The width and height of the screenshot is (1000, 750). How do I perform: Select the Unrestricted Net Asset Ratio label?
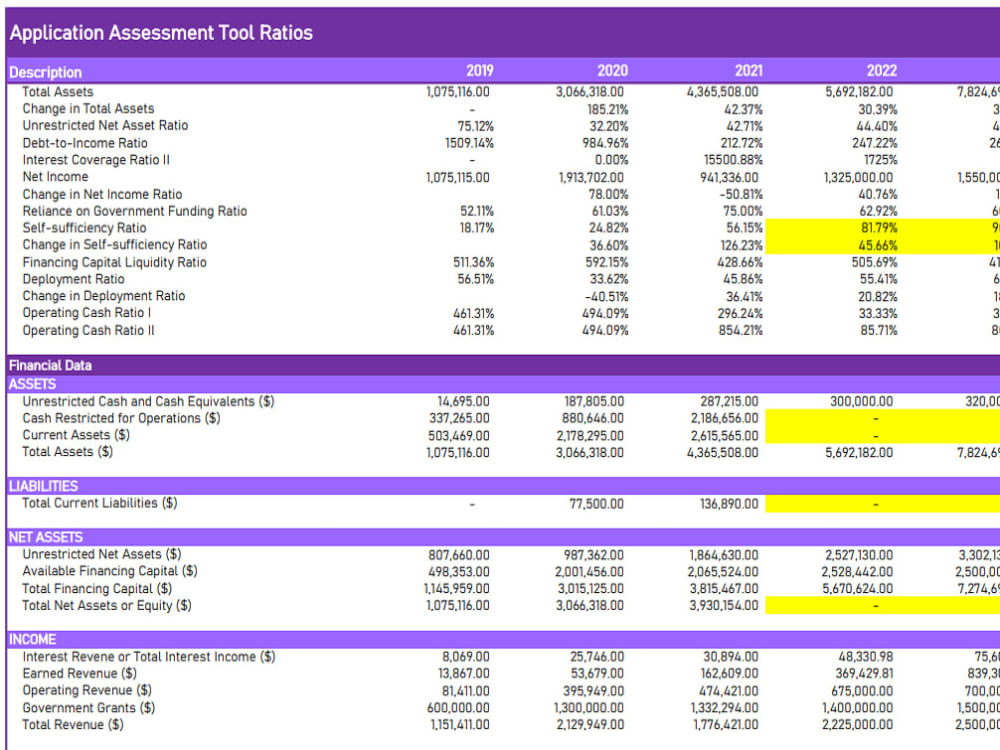point(105,126)
